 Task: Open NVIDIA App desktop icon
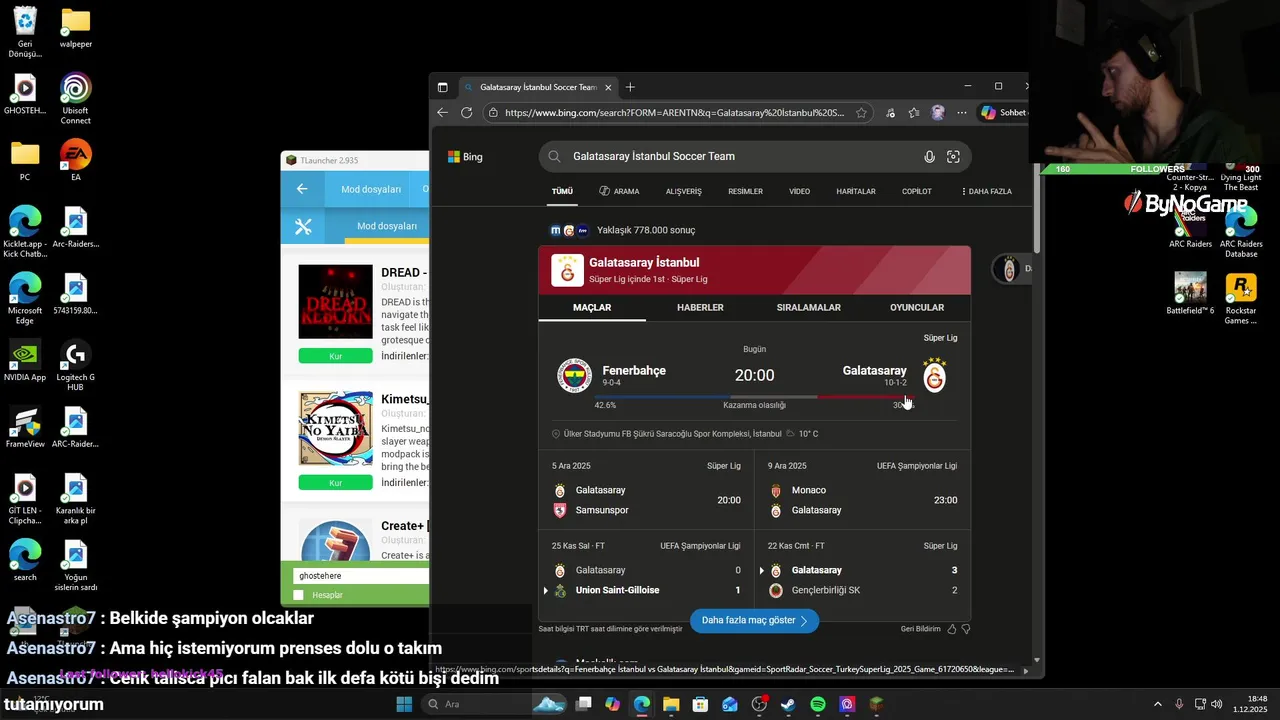25,361
